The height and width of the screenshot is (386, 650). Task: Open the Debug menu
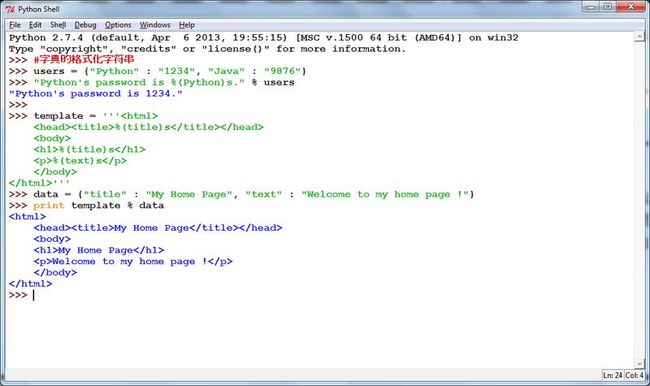[x=85, y=25]
